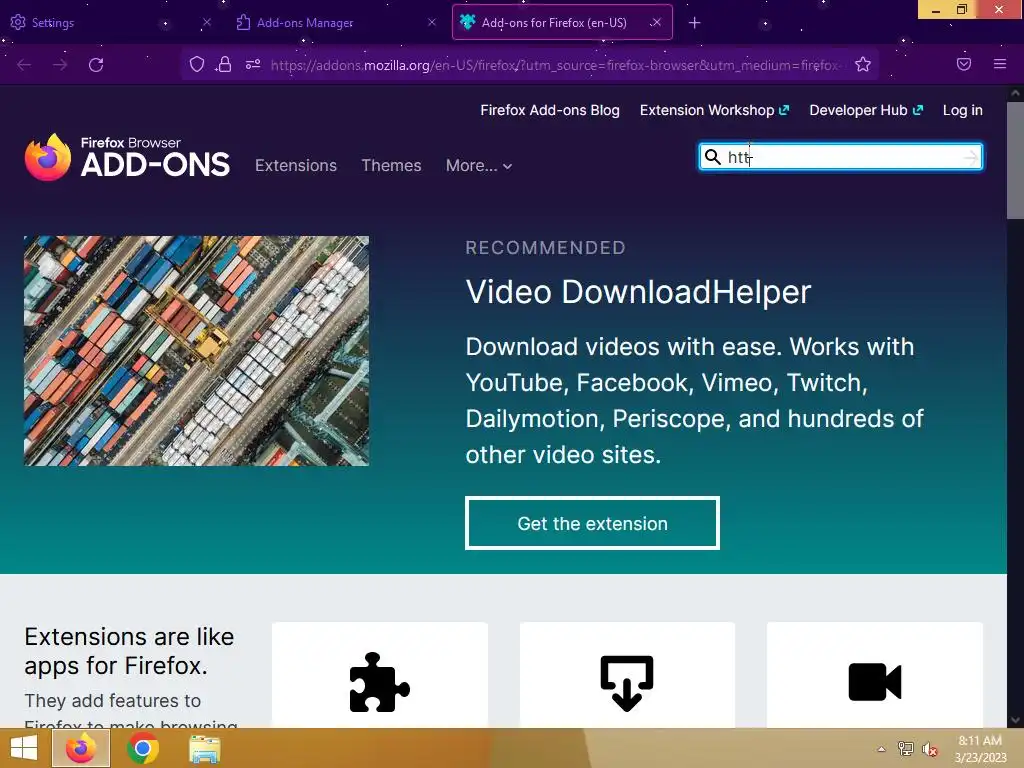Open the download arrow category card

click(627, 675)
